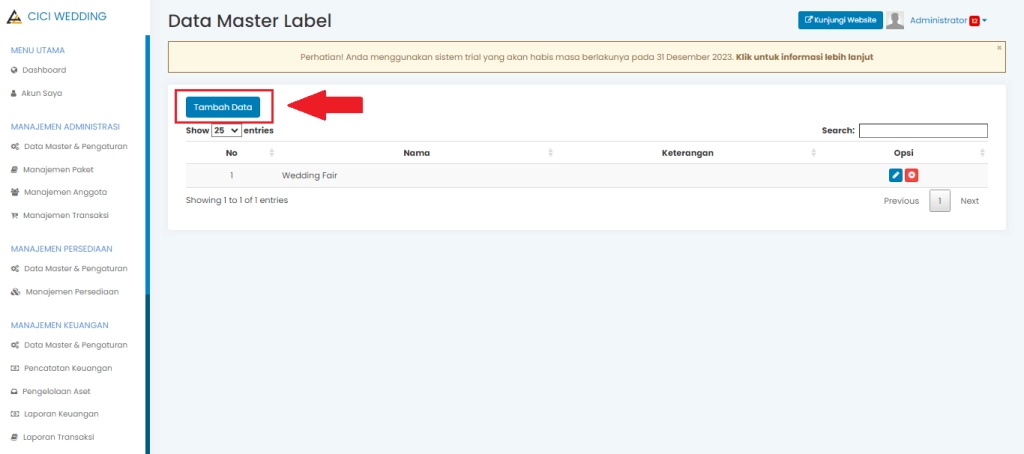Open Laporan Transaksi menu item
The height and width of the screenshot is (454, 1024).
point(59,438)
